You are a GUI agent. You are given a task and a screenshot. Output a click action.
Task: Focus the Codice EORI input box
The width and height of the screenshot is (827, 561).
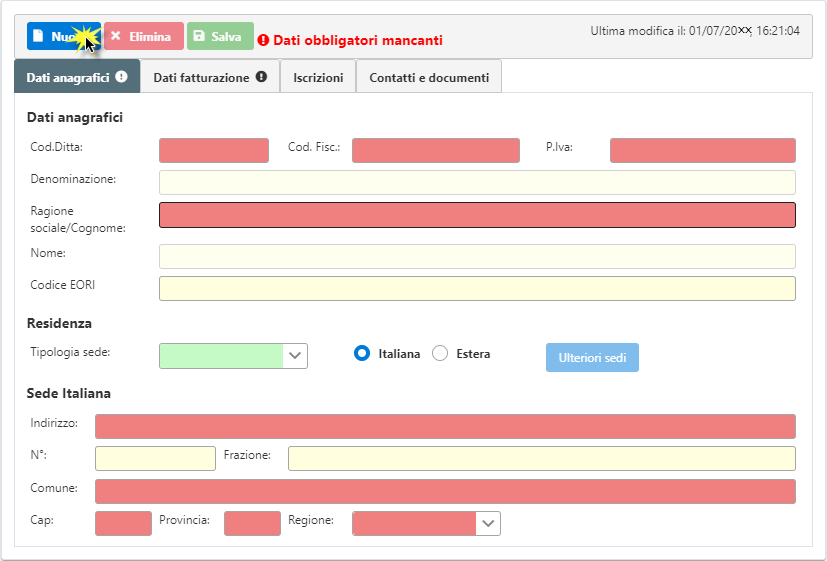[477, 288]
